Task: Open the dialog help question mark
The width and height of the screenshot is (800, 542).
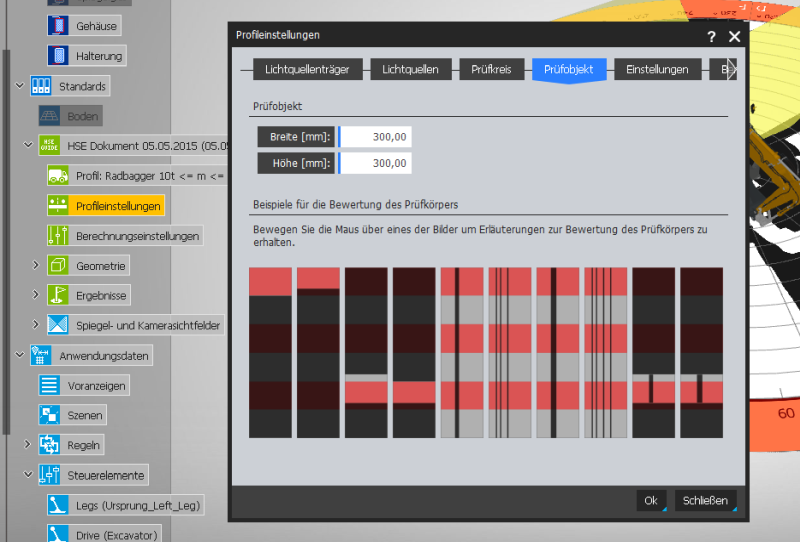Action: point(711,36)
